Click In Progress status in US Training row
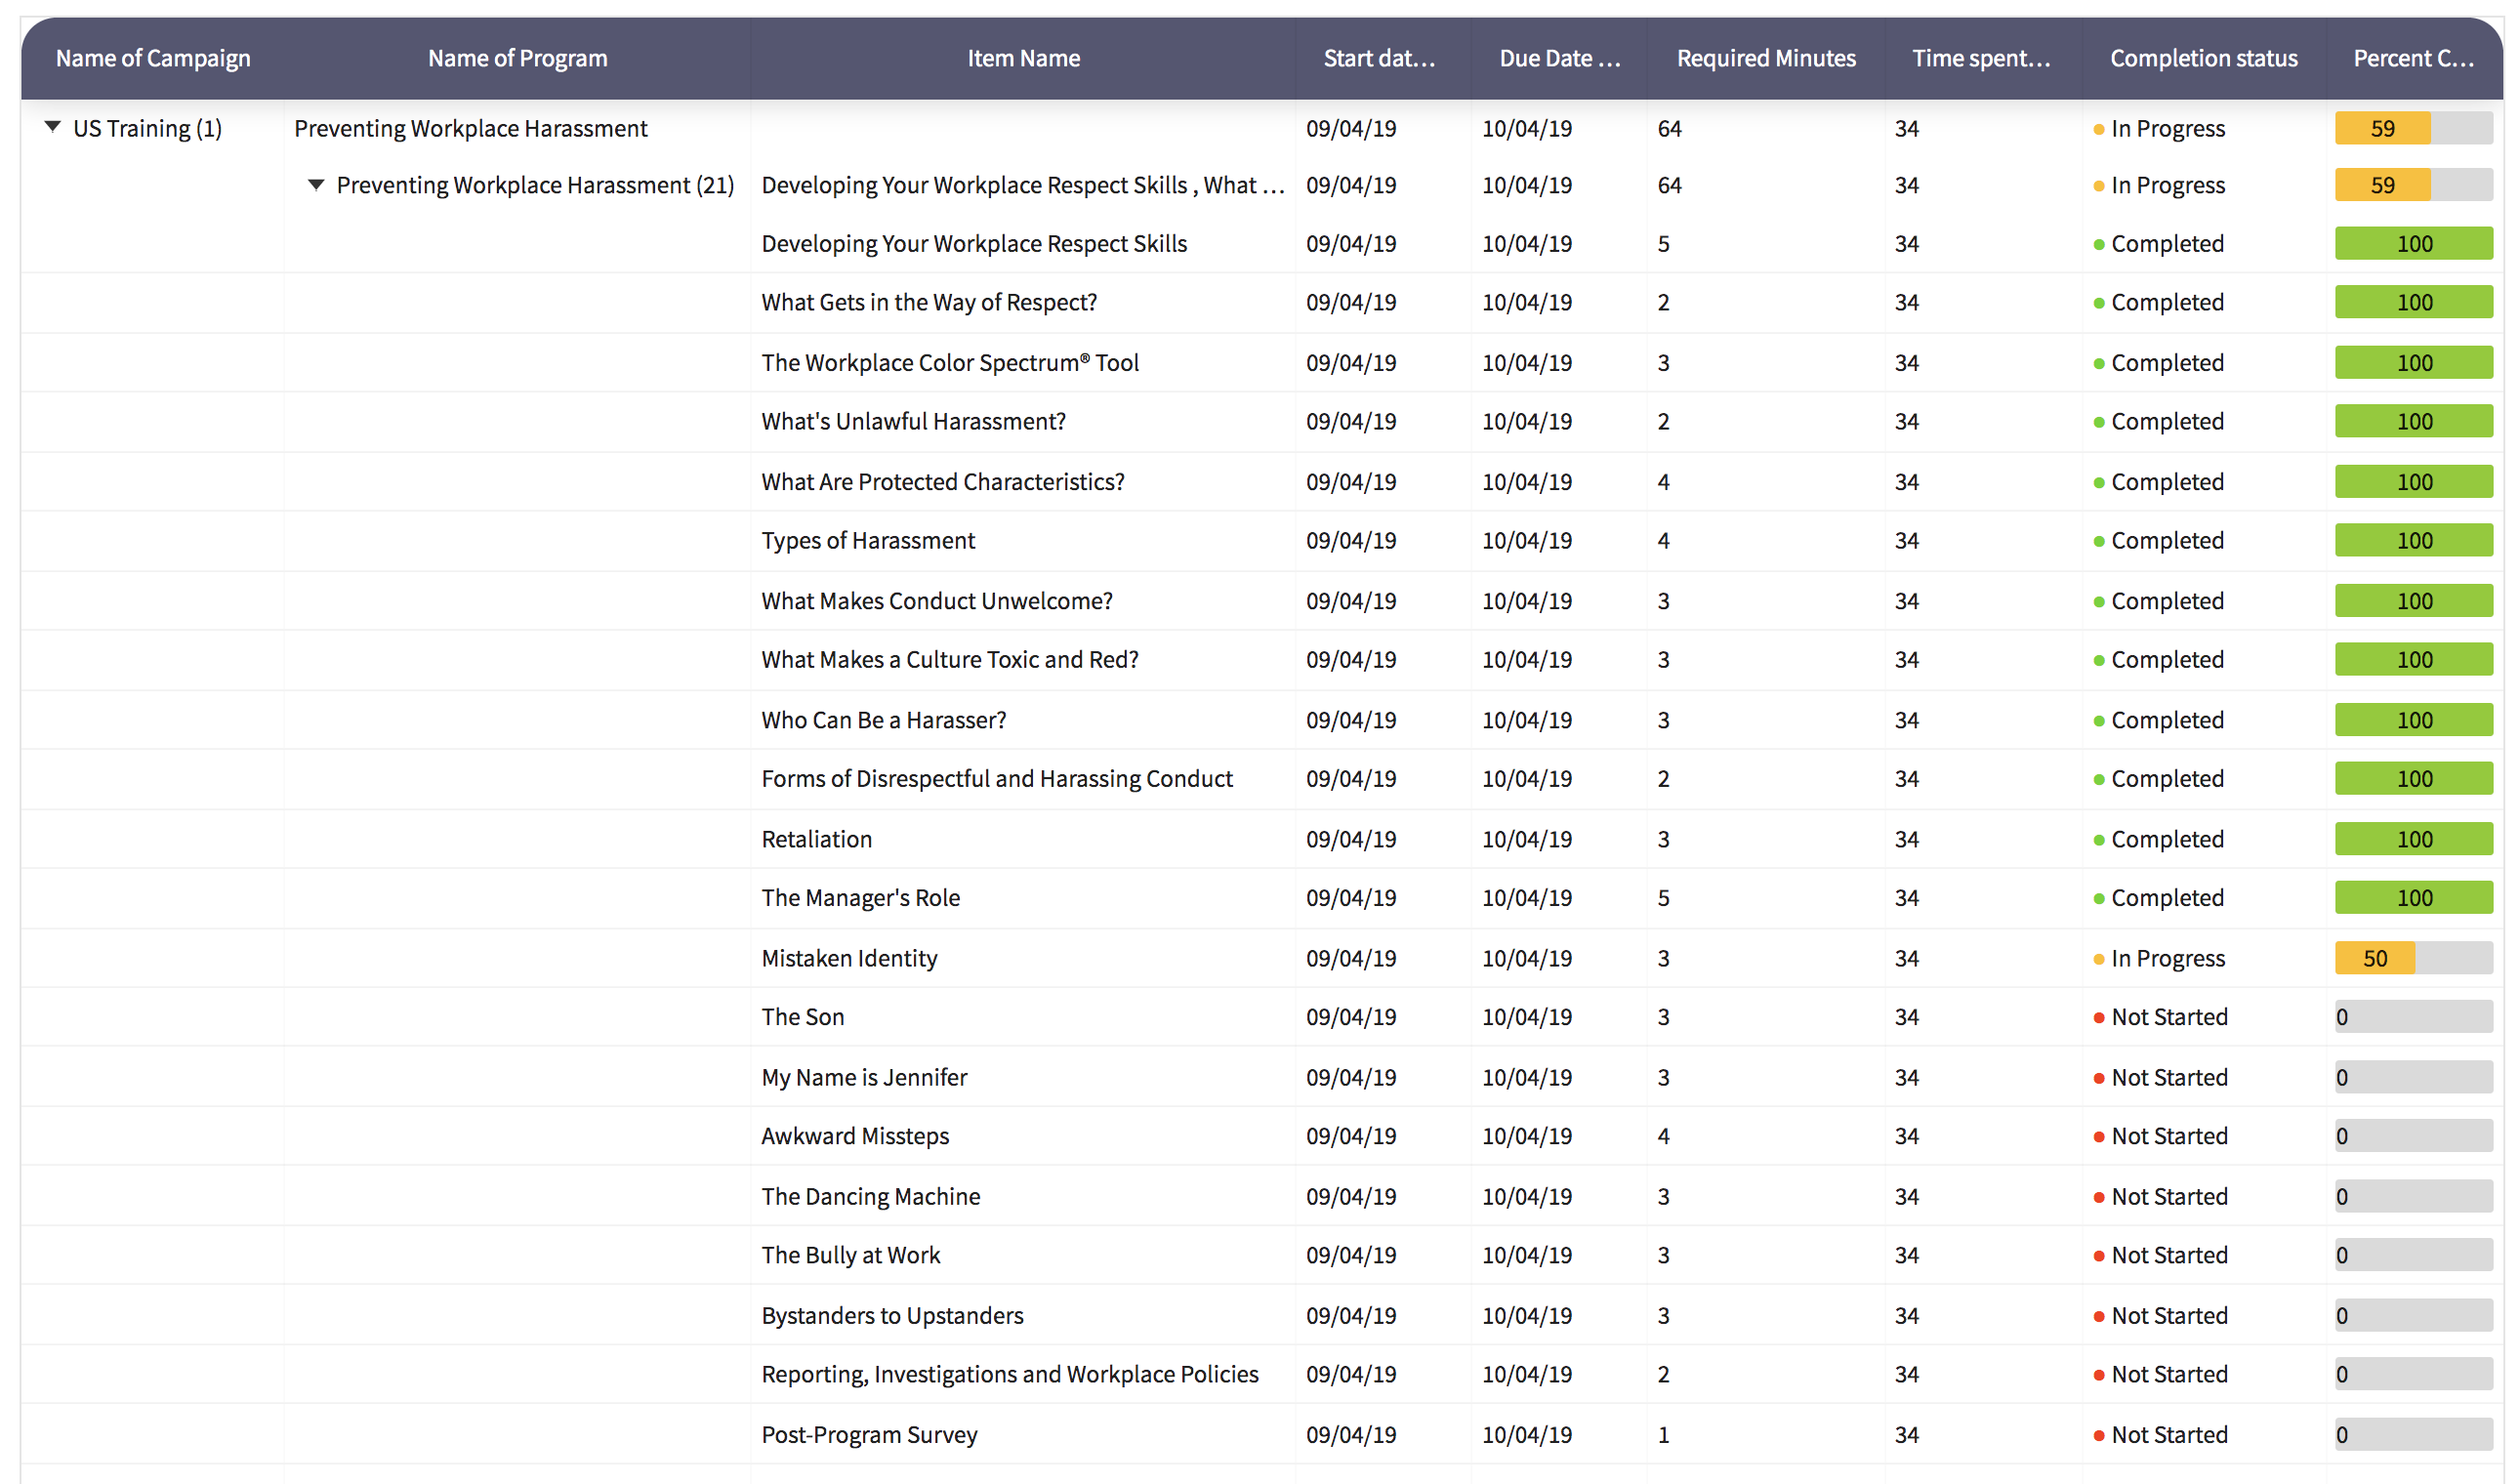The image size is (2519, 1484). [x=2159, y=128]
